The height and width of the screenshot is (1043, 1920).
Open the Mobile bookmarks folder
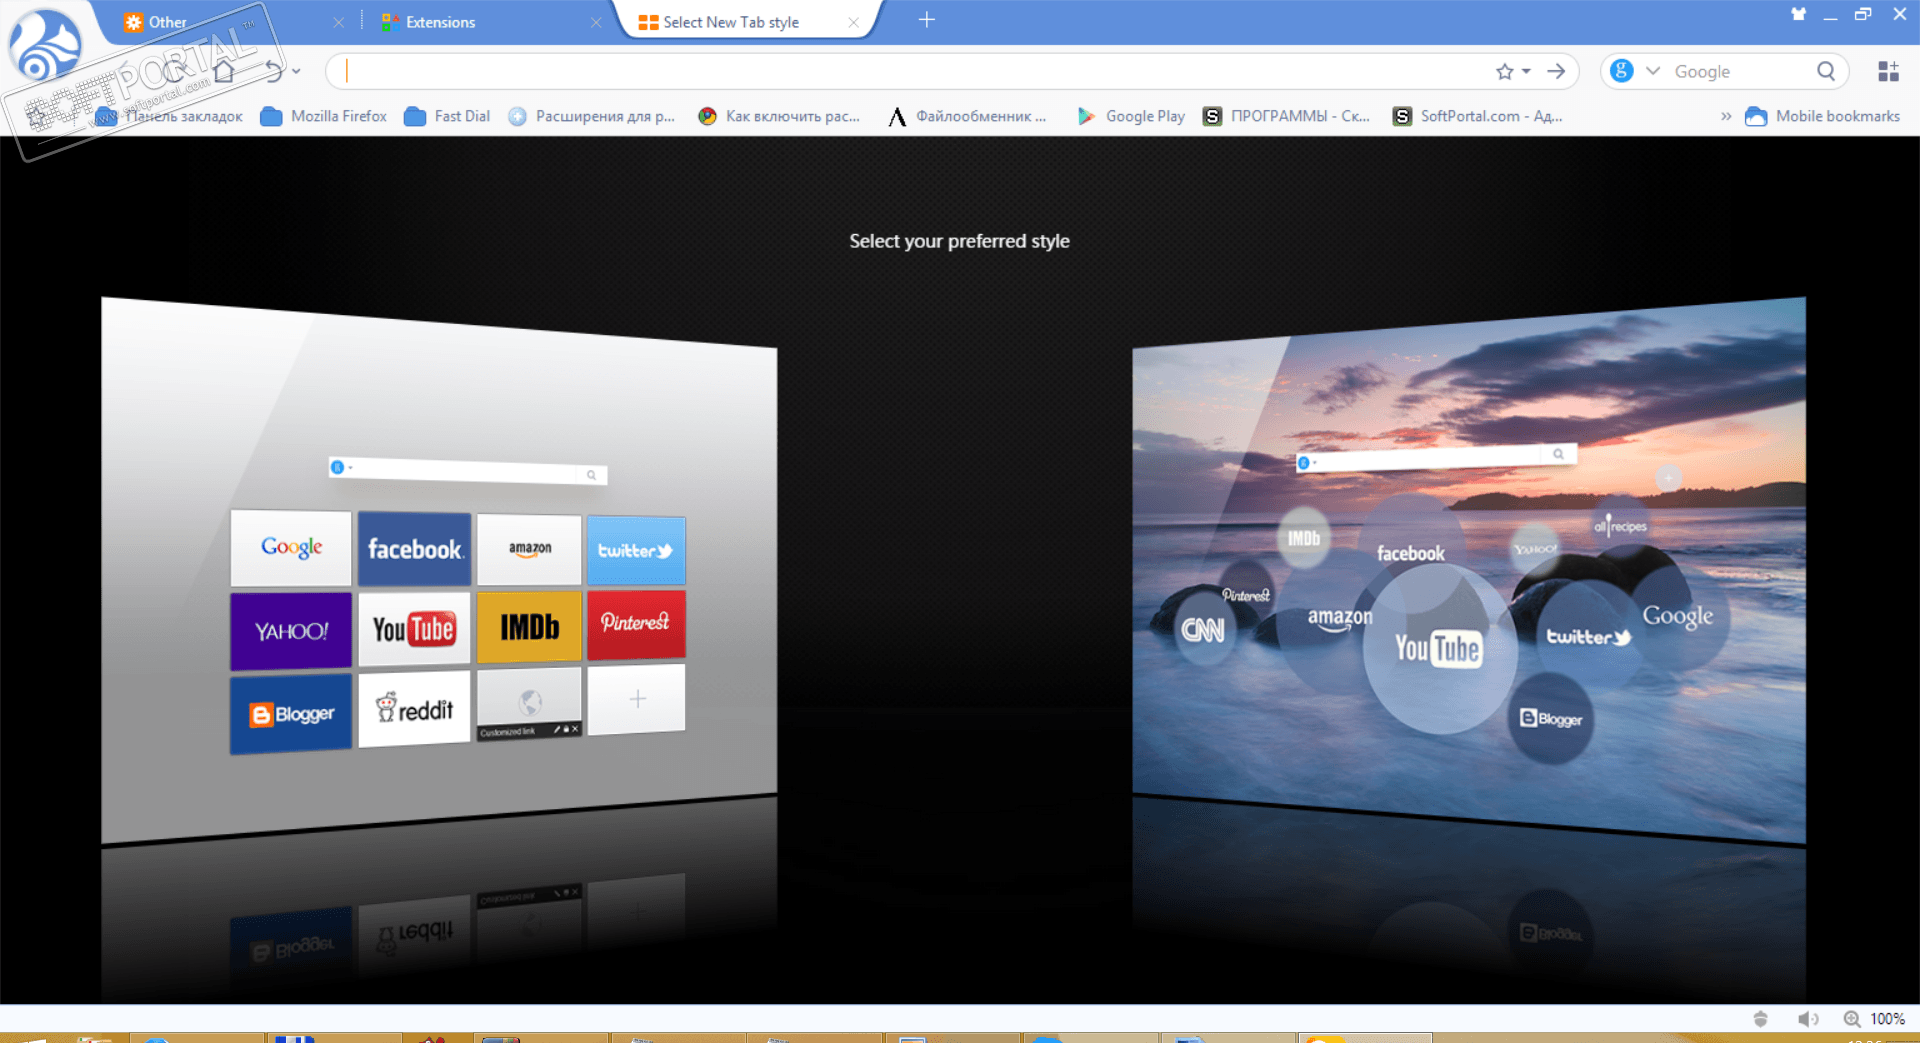(1822, 116)
